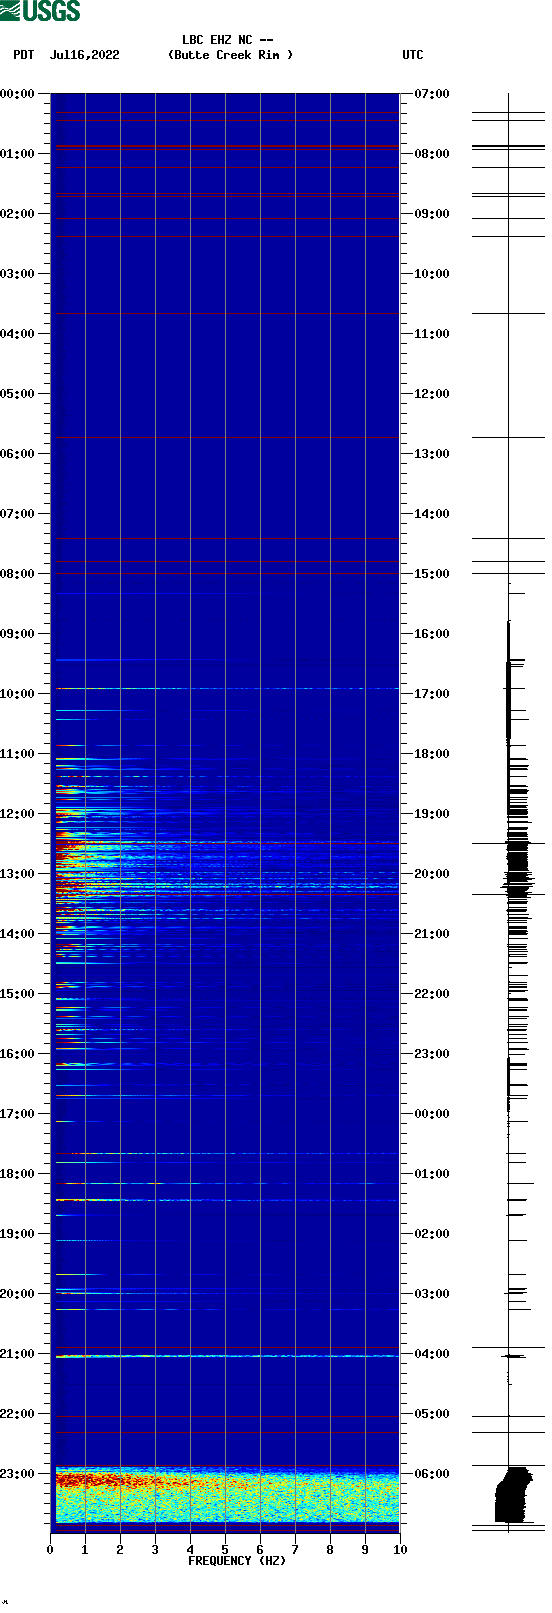The width and height of the screenshot is (552, 1613).
Task: Click the 'FREQUENCY (HZ)' axis label
Action: pos(237,1560)
